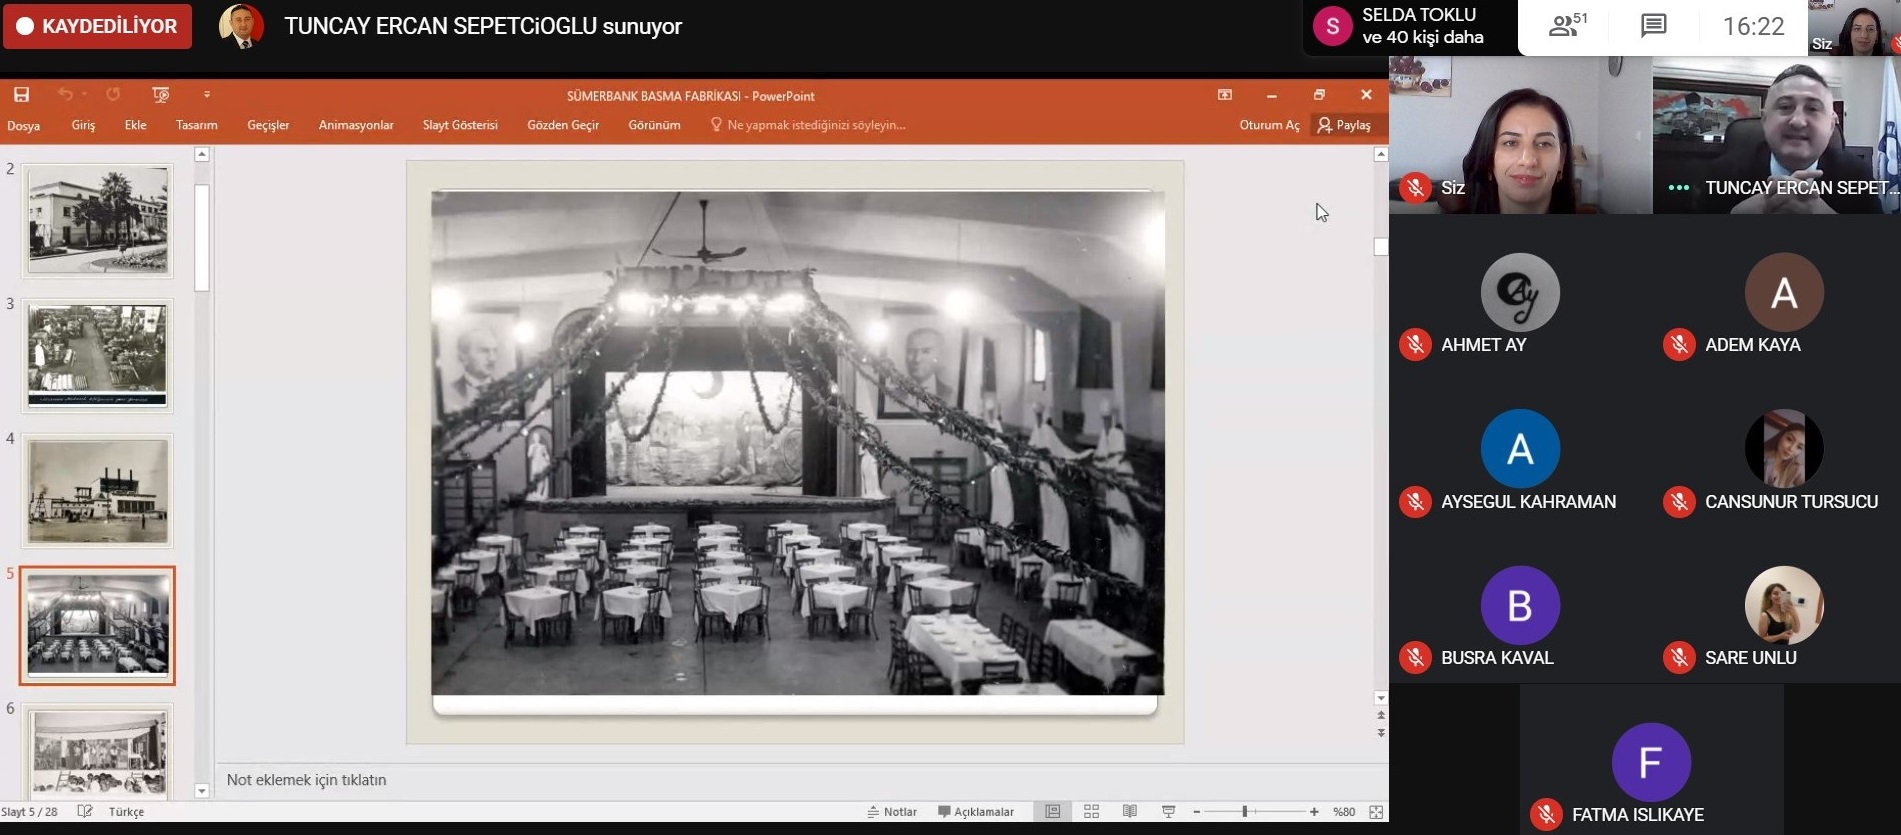
Task: Open the Meet chat messages icon
Action: pos(1654,26)
